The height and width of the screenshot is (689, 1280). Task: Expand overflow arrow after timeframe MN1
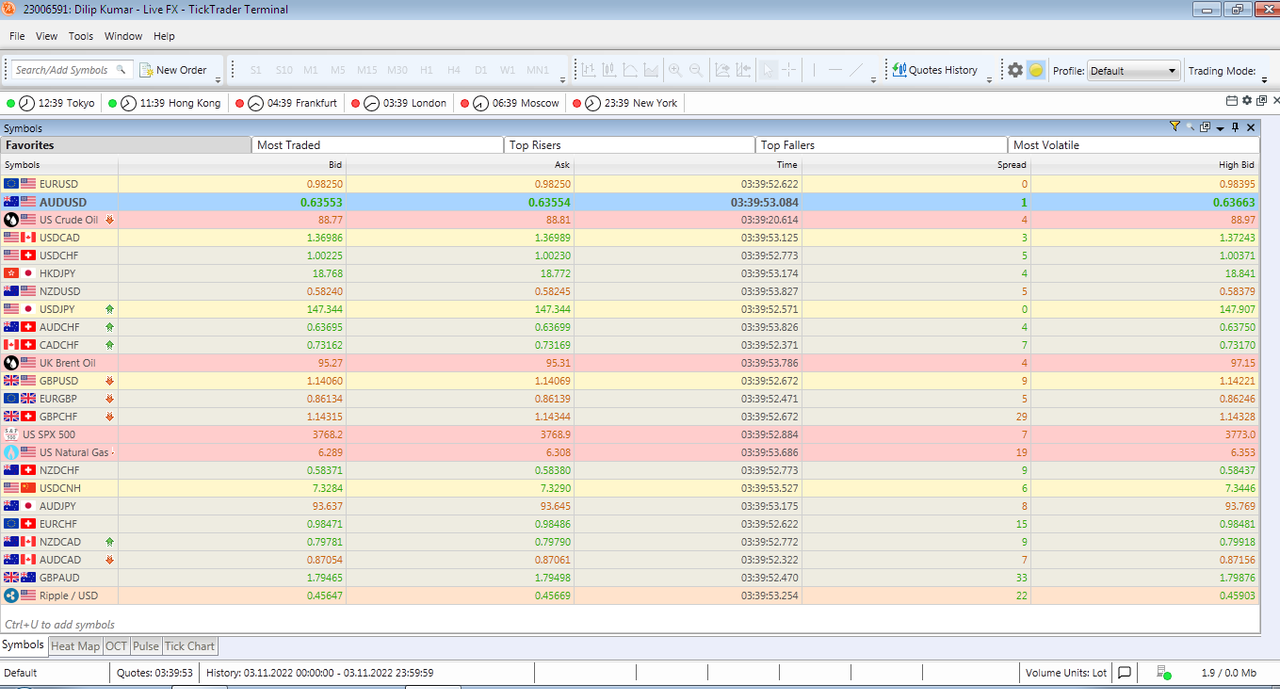563,78
